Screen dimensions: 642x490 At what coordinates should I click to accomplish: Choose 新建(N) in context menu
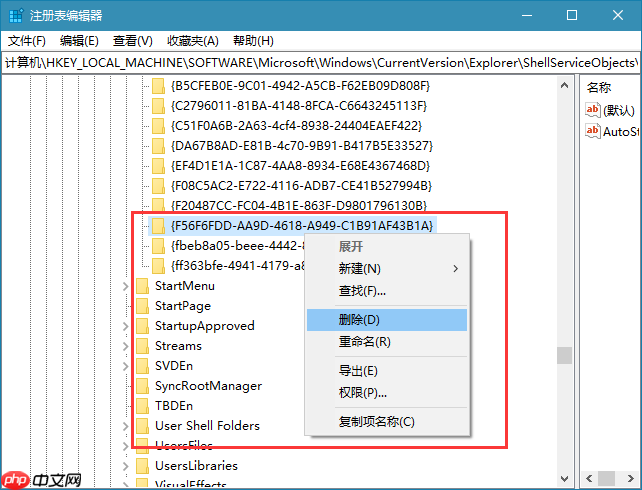click(x=387, y=269)
